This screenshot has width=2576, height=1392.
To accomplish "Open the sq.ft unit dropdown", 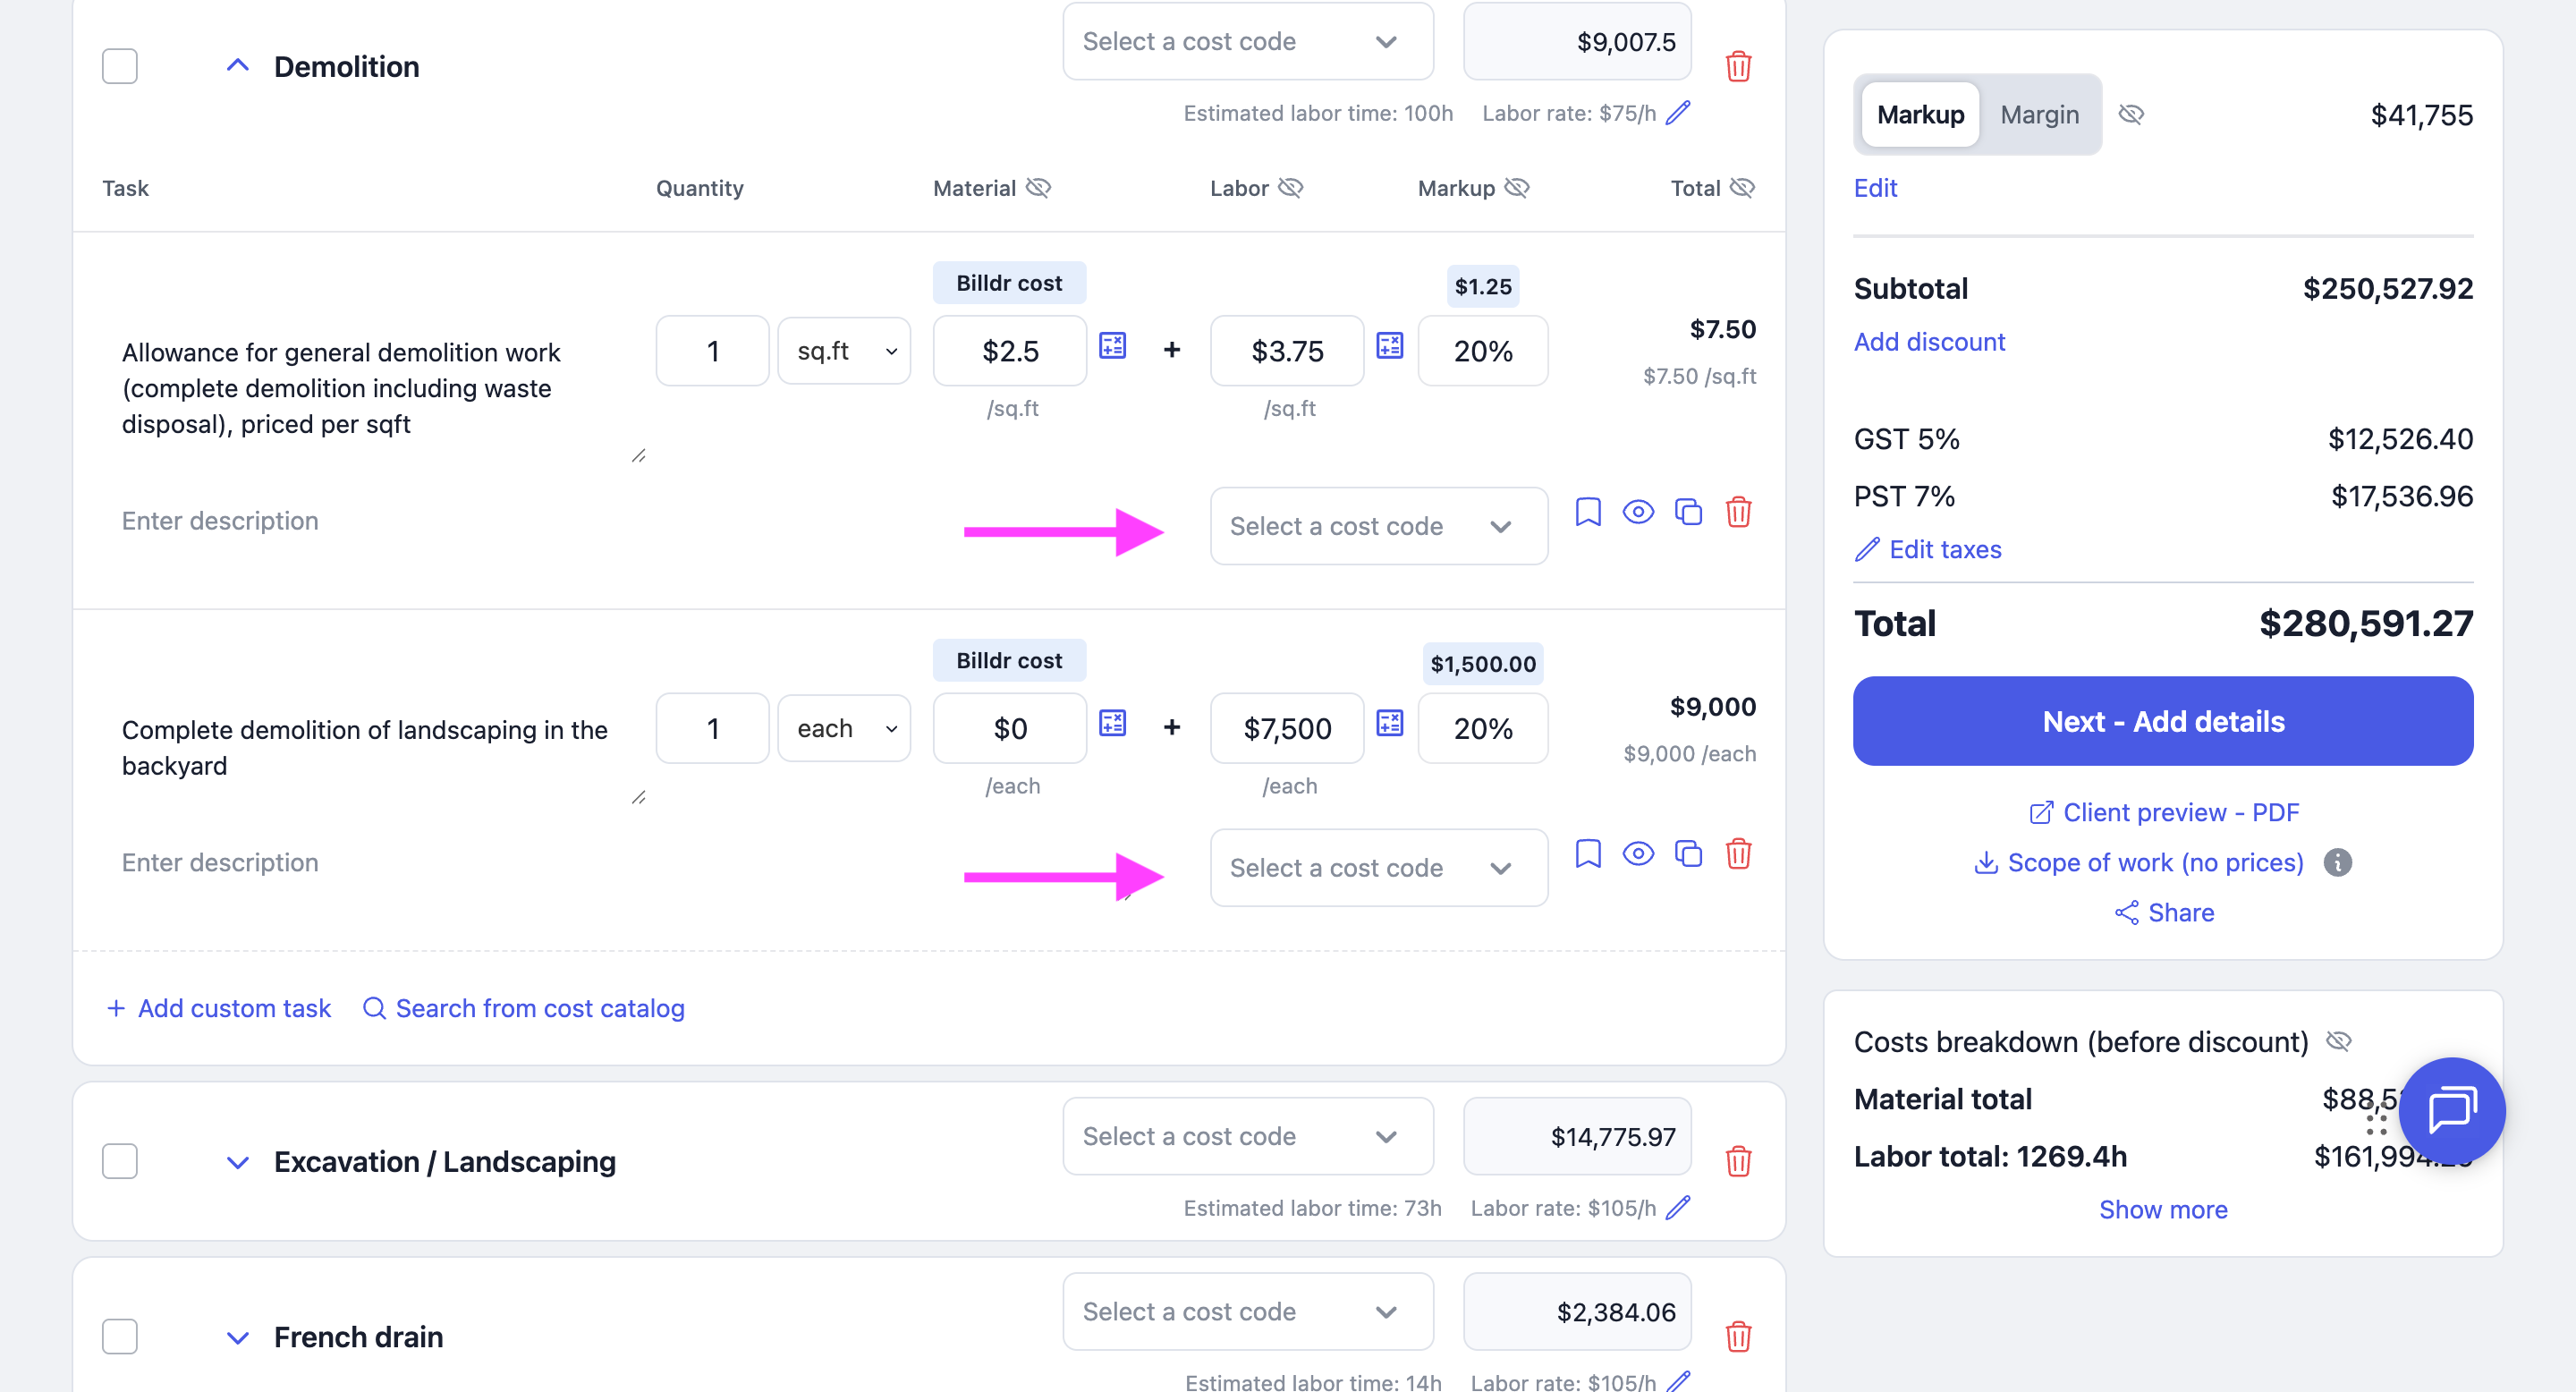I will click(845, 351).
